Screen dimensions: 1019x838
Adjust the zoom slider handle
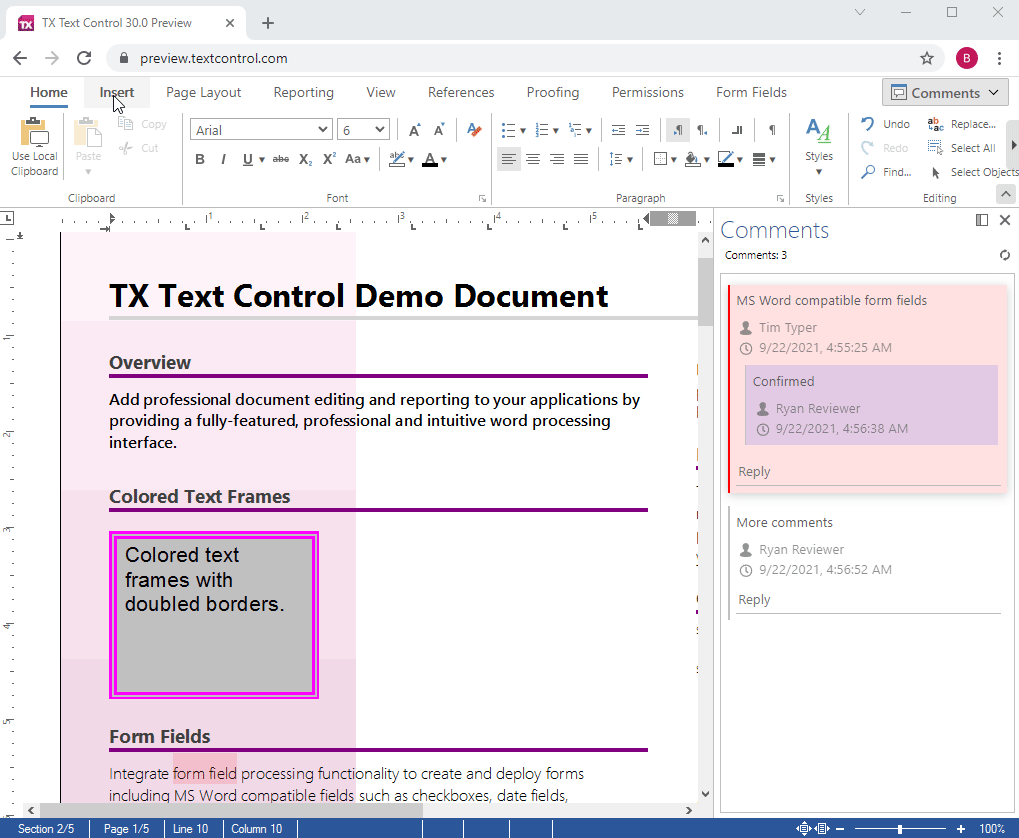[901, 829]
